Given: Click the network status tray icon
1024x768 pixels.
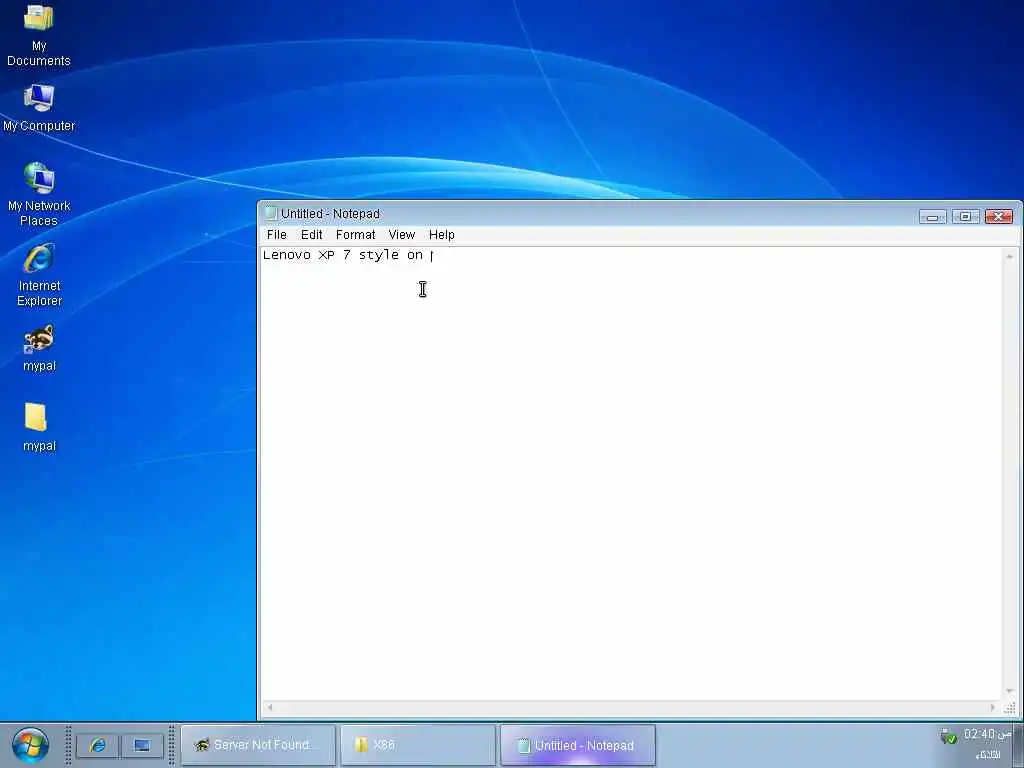Looking at the screenshot, I should (948, 737).
